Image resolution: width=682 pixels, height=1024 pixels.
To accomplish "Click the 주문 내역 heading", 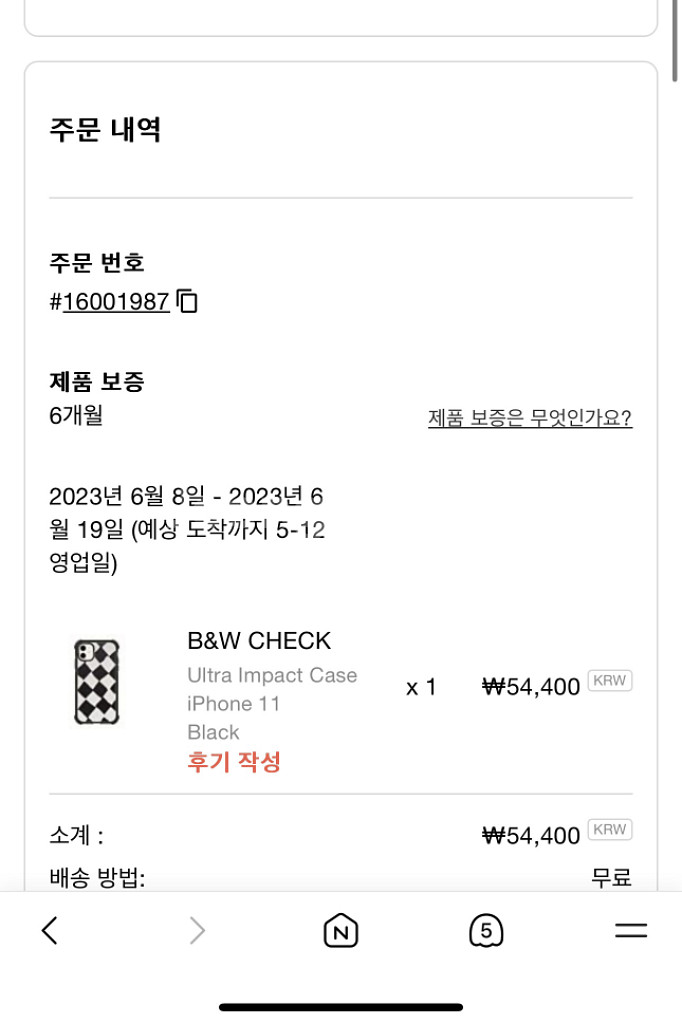I will 105,129.
